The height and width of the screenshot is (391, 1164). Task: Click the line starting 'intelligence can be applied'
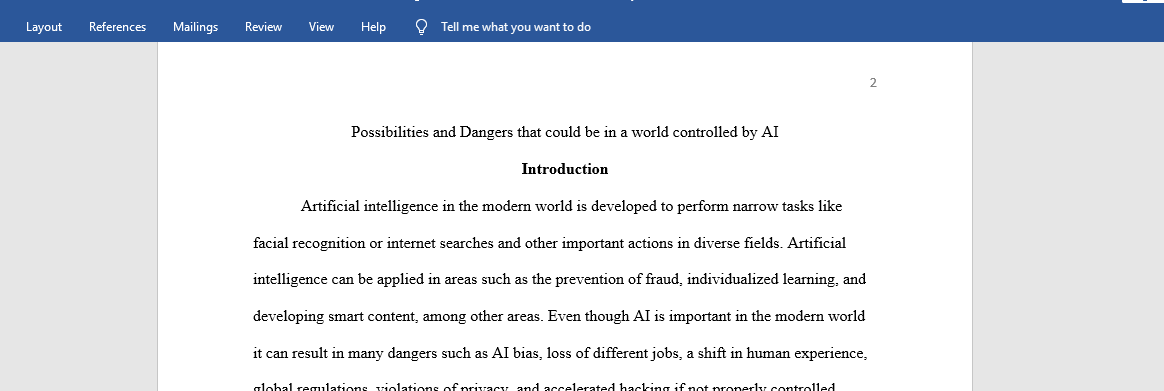coord(560,280)
